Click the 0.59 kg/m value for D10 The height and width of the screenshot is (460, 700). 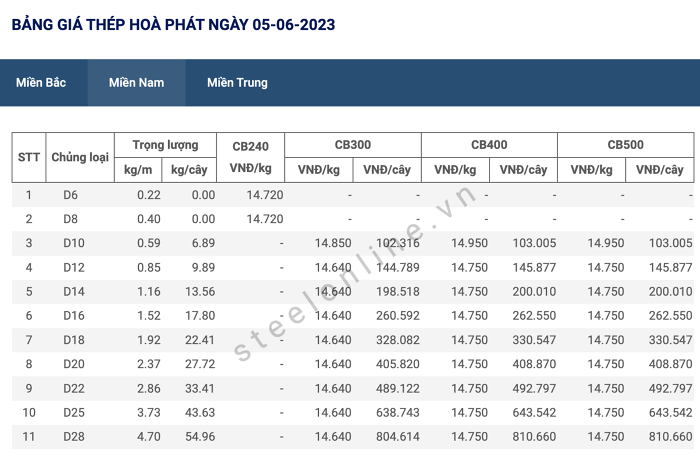pyautogui.click(x=149, y=243)
